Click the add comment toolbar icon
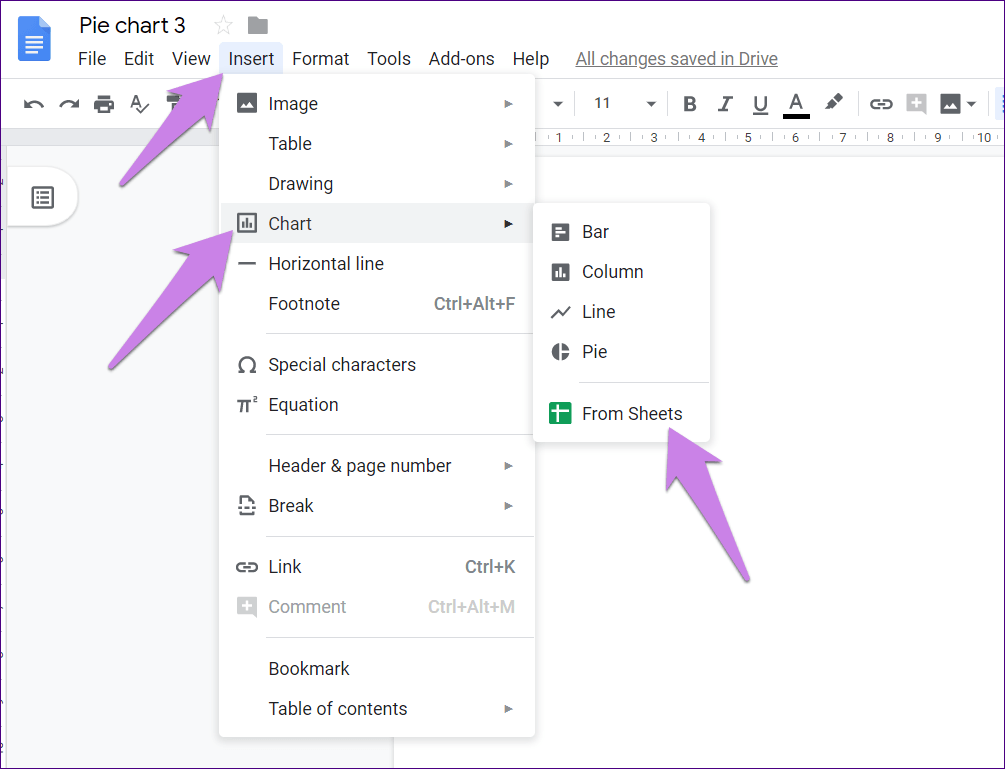Image resolution: width=1005 pixels, height=769 pixels. 917,104
